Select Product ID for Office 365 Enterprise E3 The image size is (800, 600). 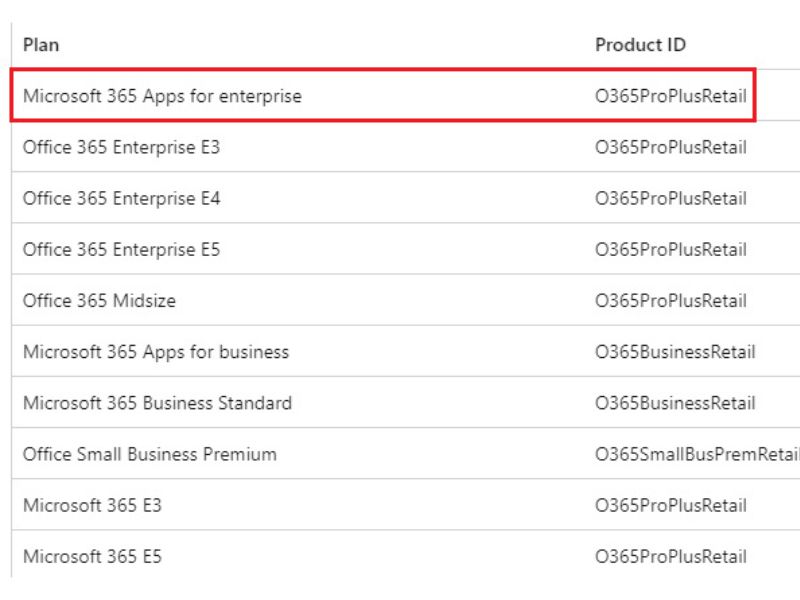[x=670, y=147]
